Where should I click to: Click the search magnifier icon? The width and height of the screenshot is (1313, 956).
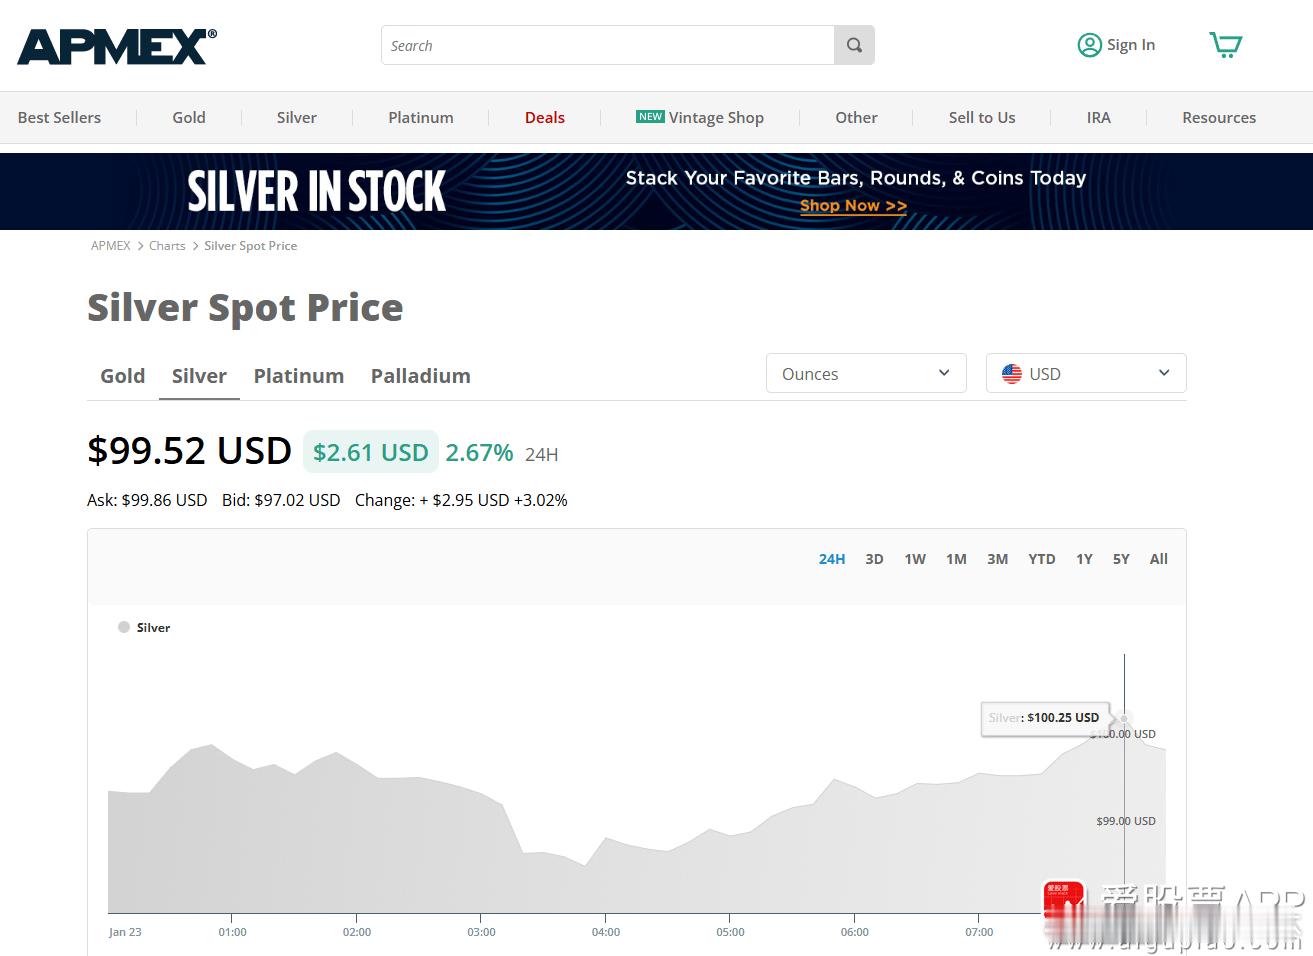[x=854, y=45]
